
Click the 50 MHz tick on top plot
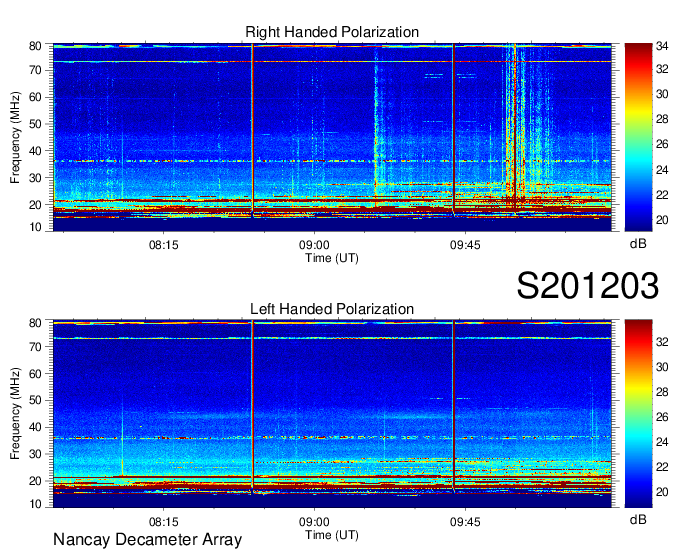(x=35, y=124)
